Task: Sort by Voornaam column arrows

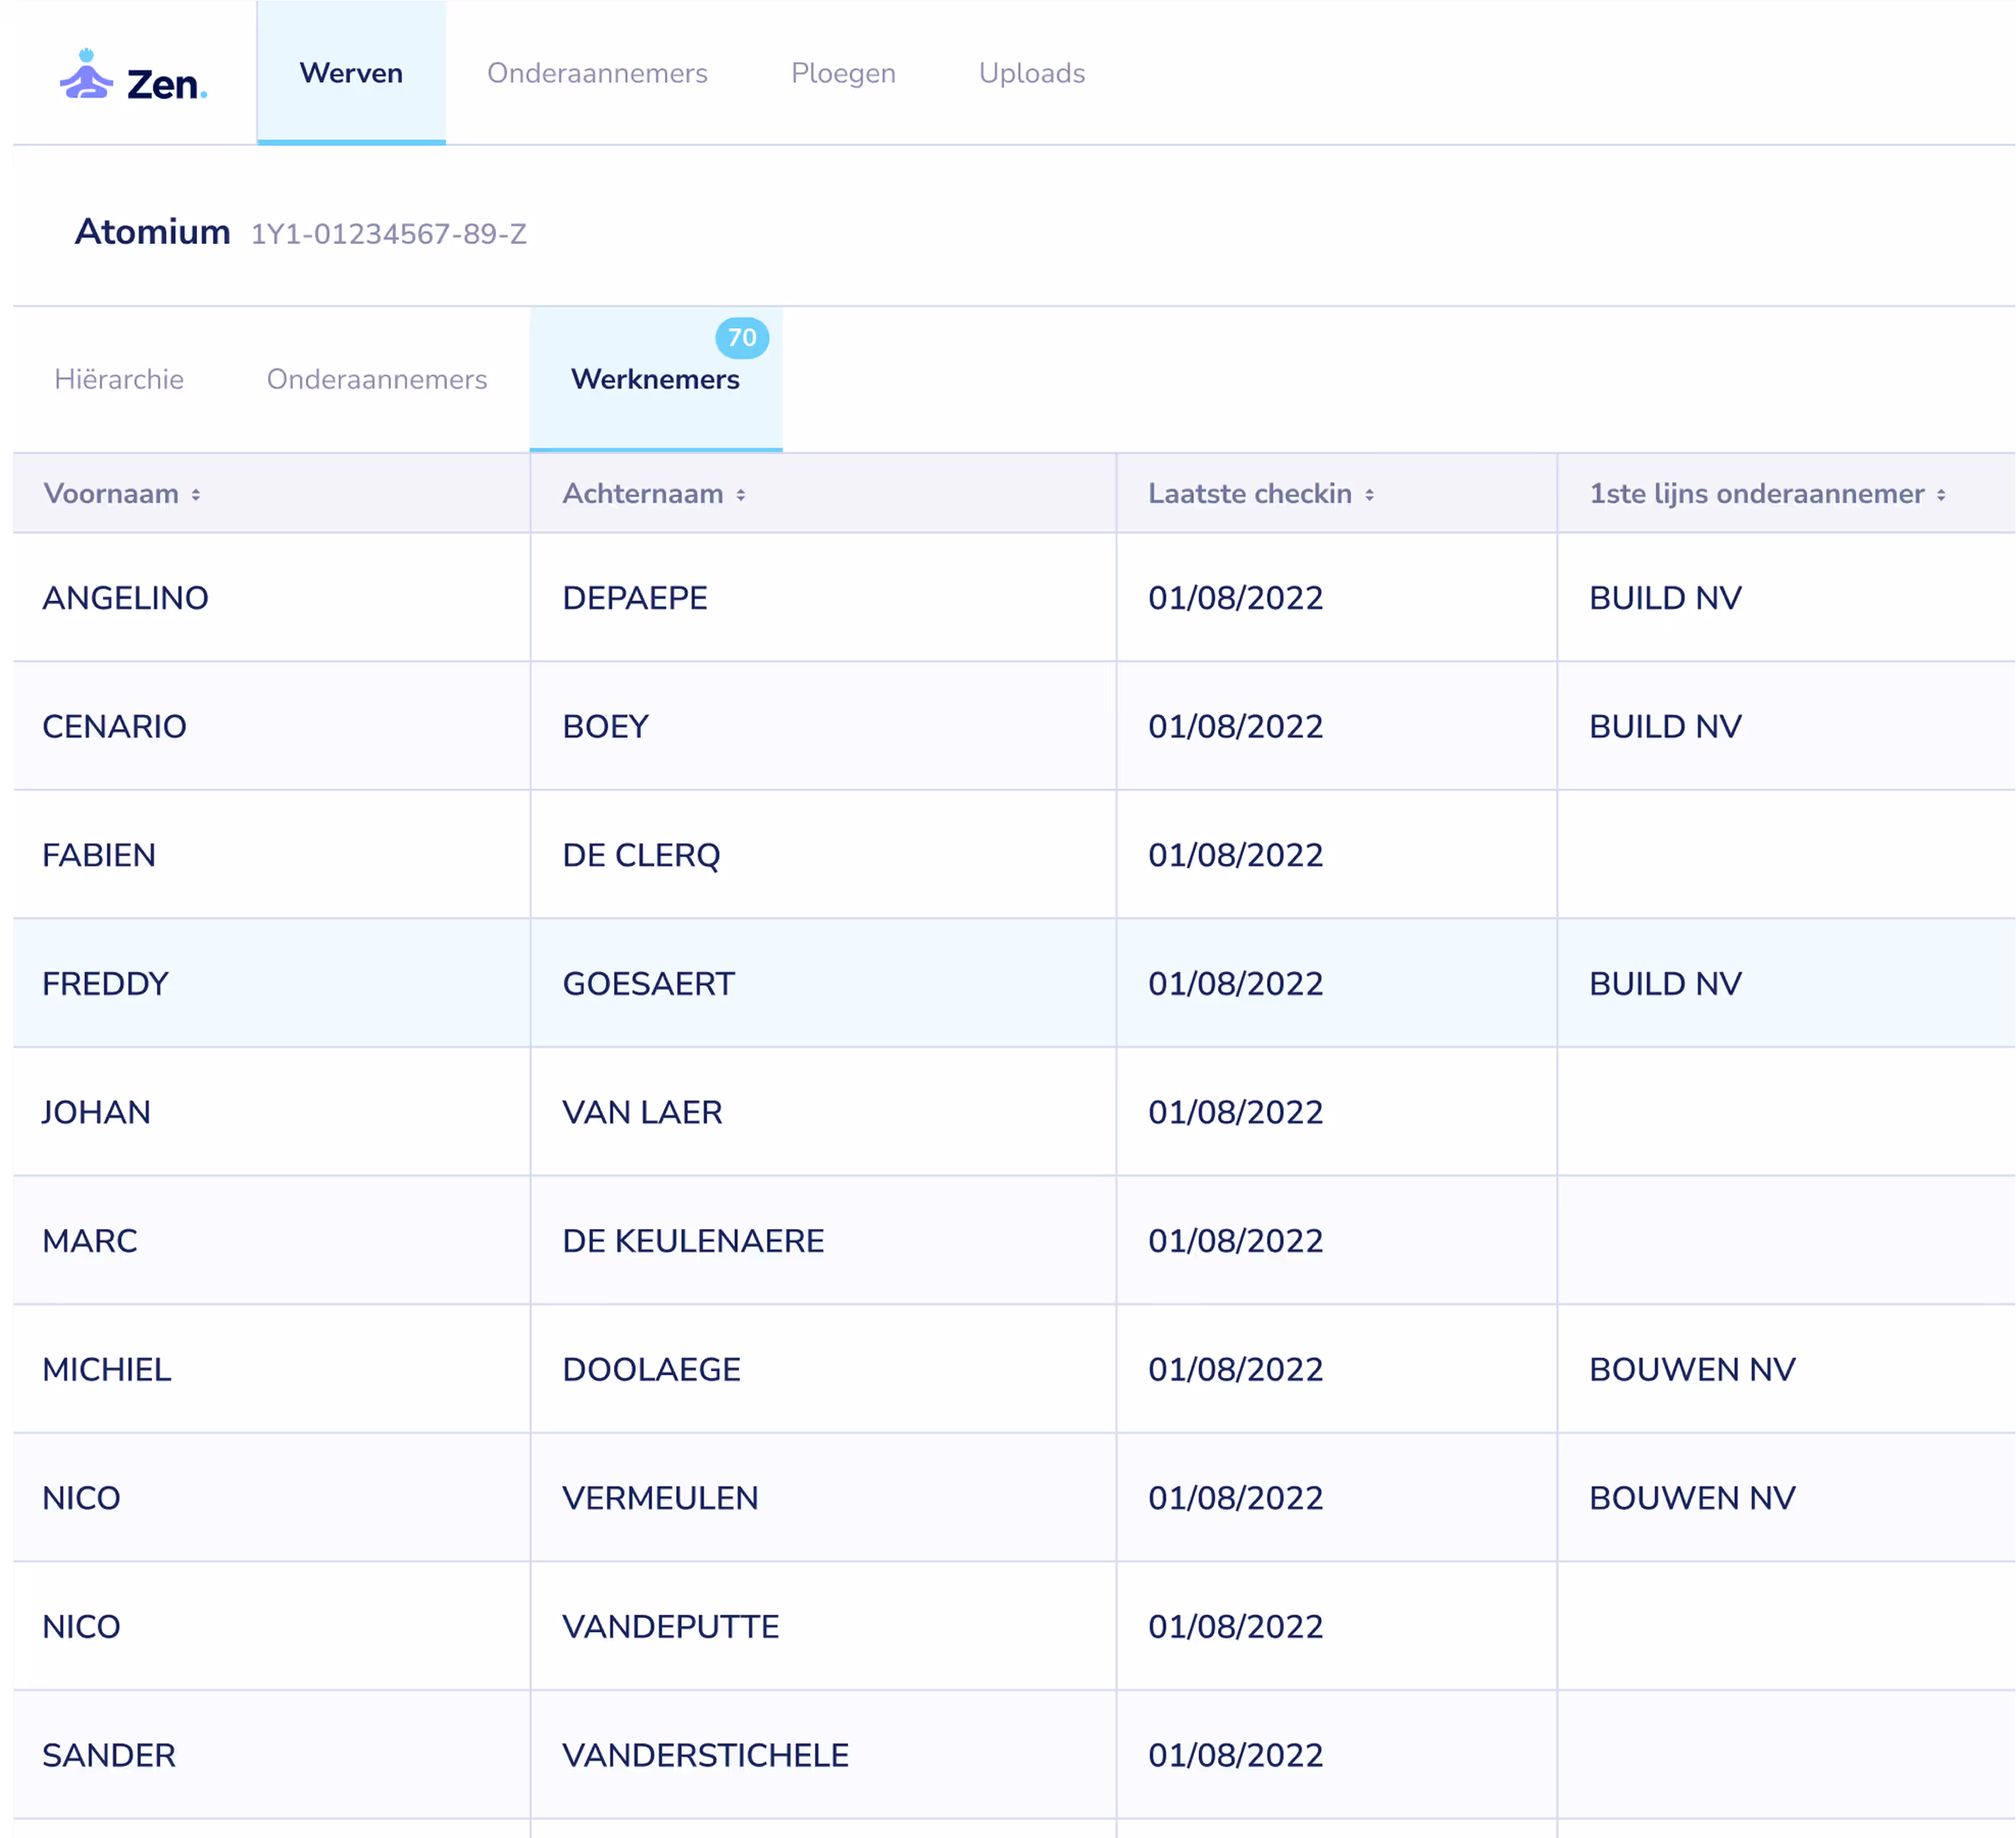Action: tap(196, 495)
